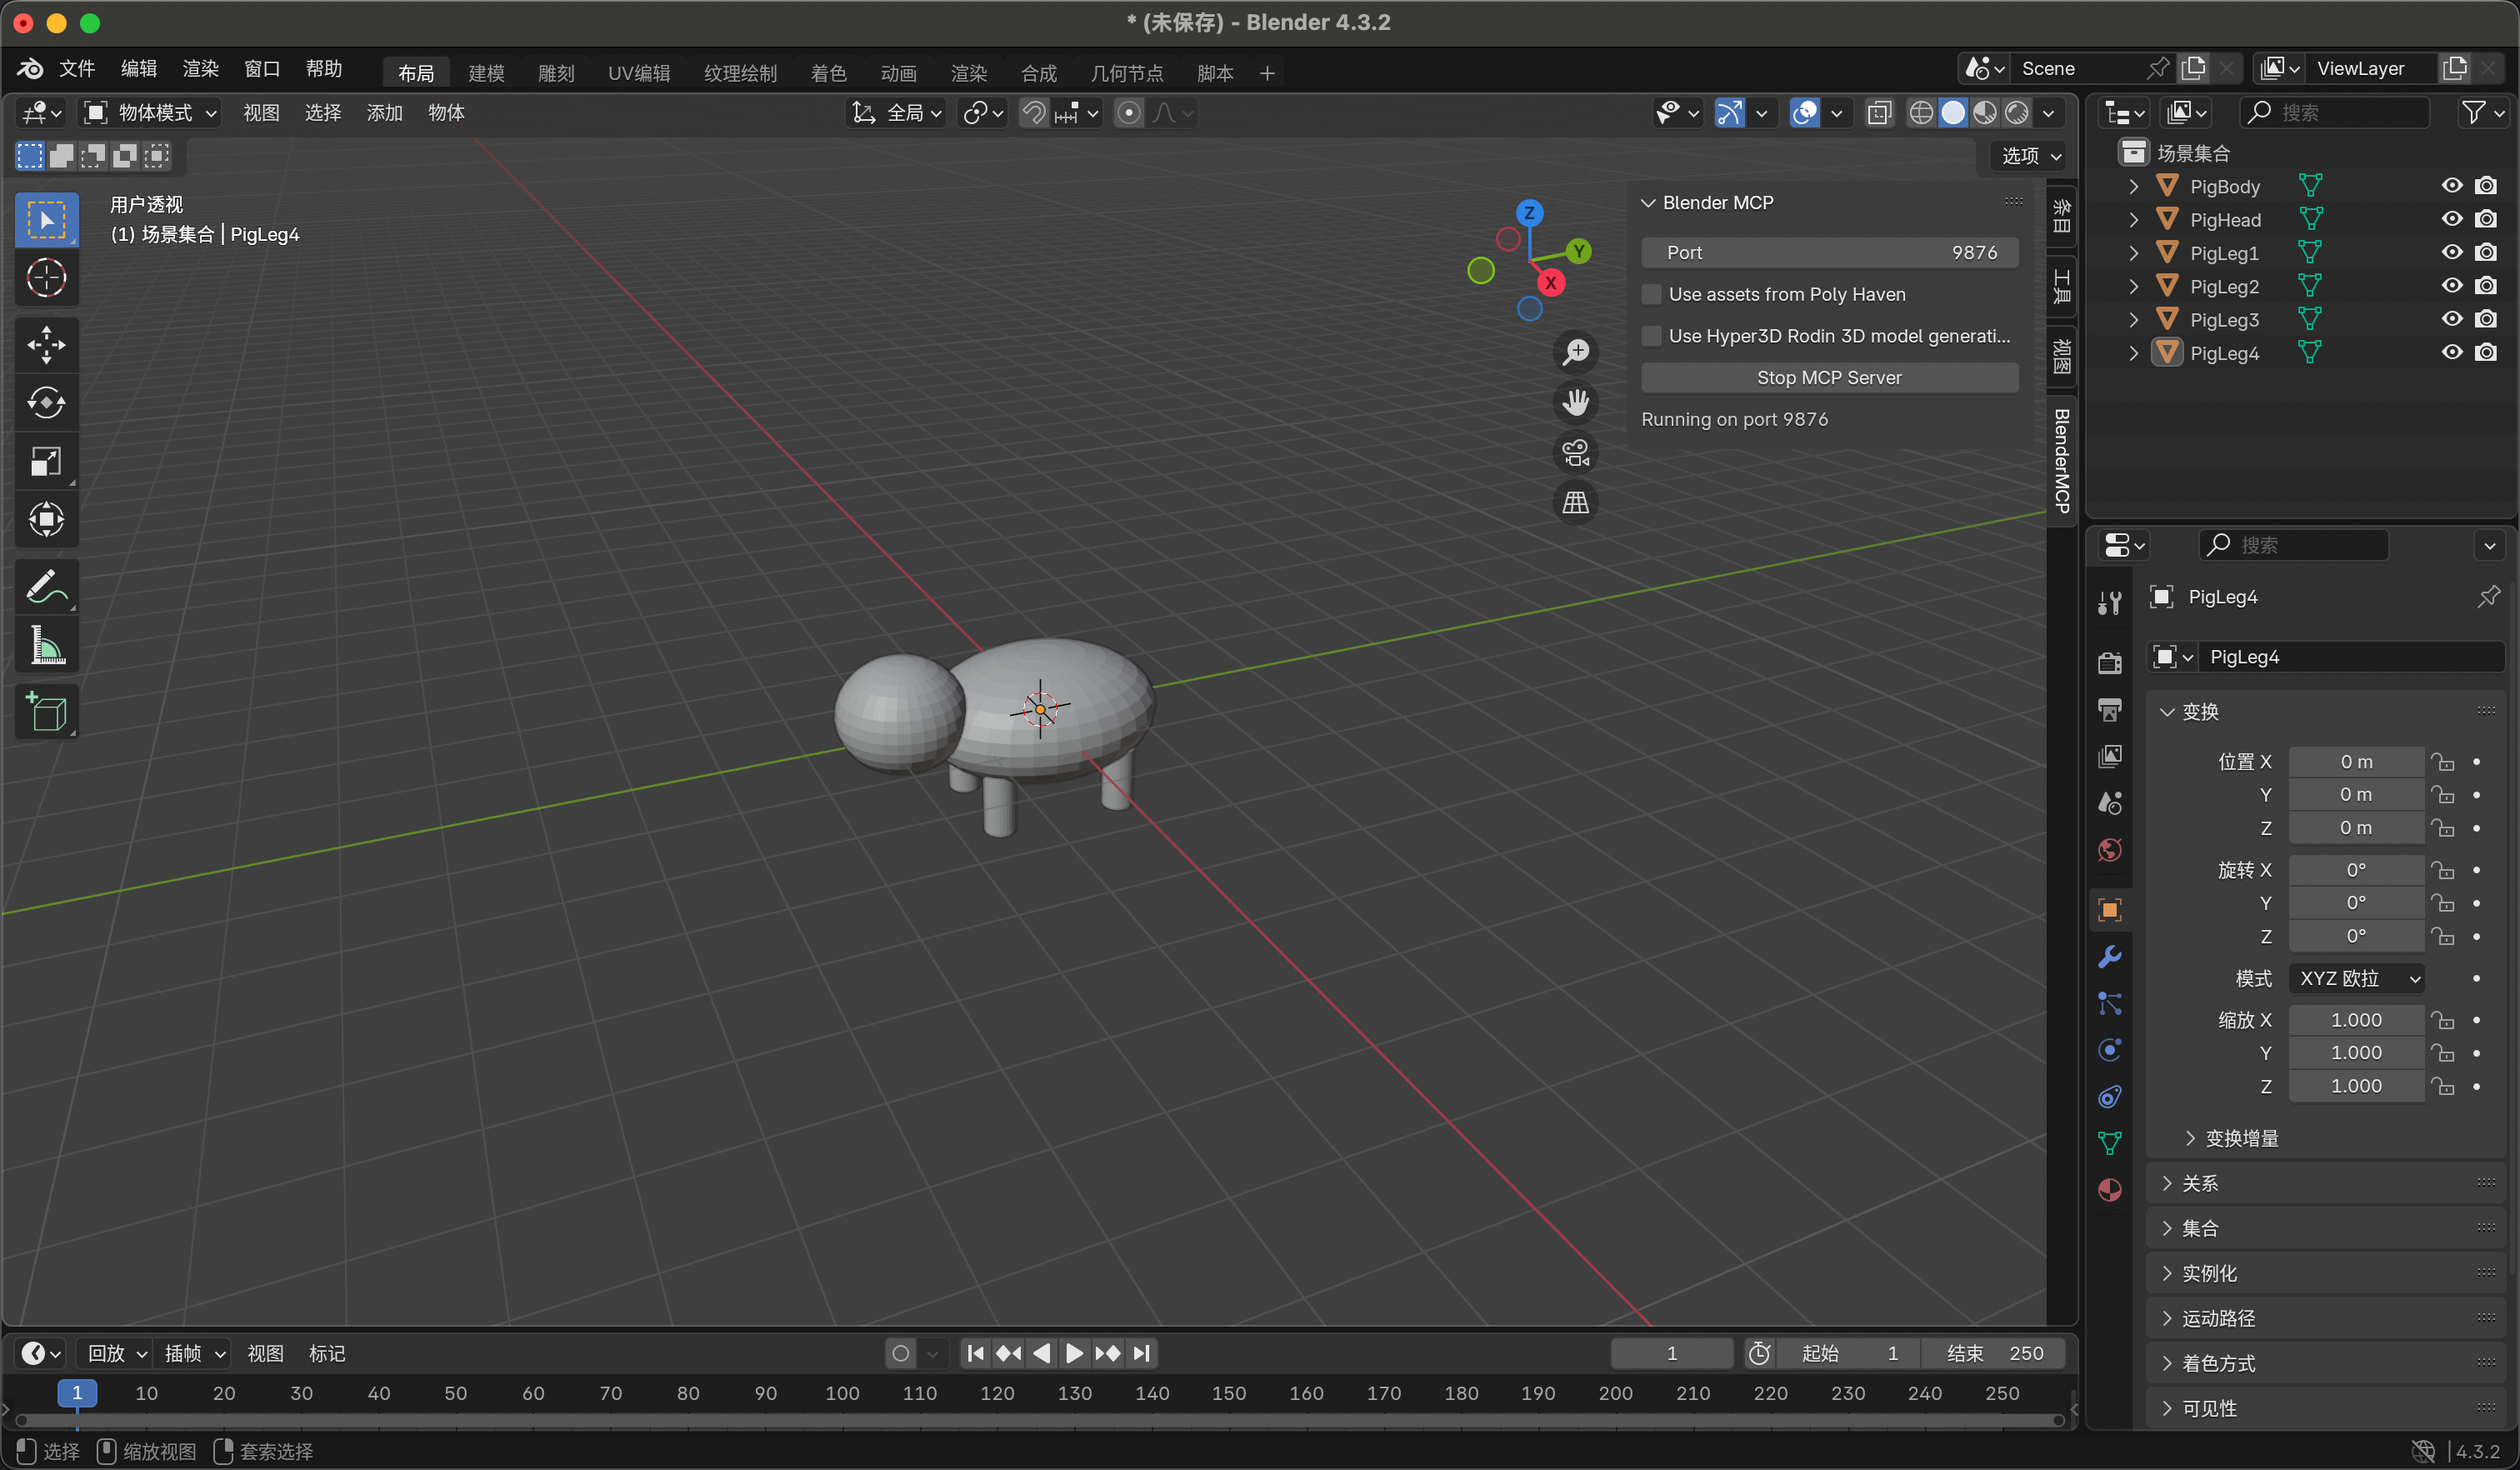2520x1470 pixels.
Task: Open the Material properties tab
Action: tap(2110, 1190)
